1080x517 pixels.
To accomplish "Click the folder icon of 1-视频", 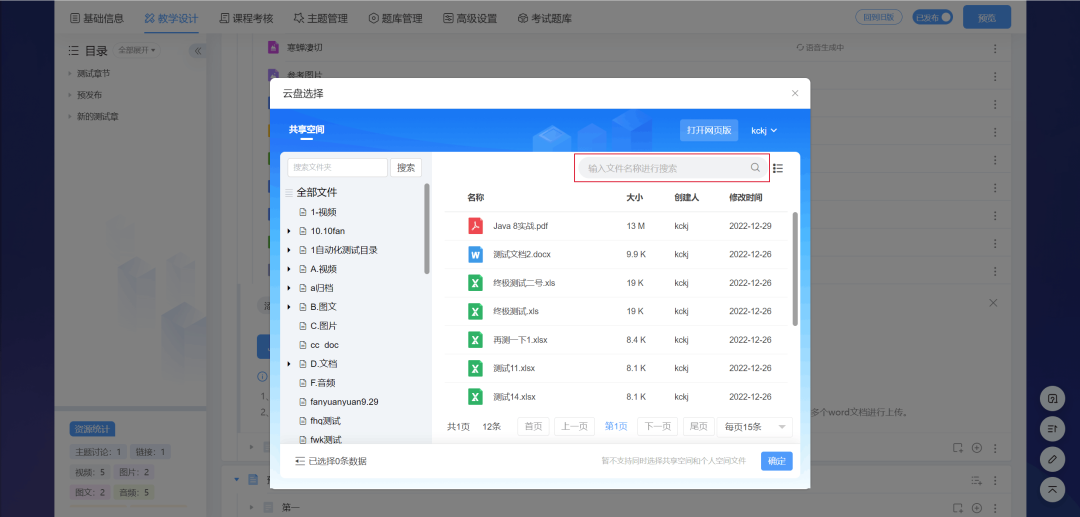I will pos(302,212).
